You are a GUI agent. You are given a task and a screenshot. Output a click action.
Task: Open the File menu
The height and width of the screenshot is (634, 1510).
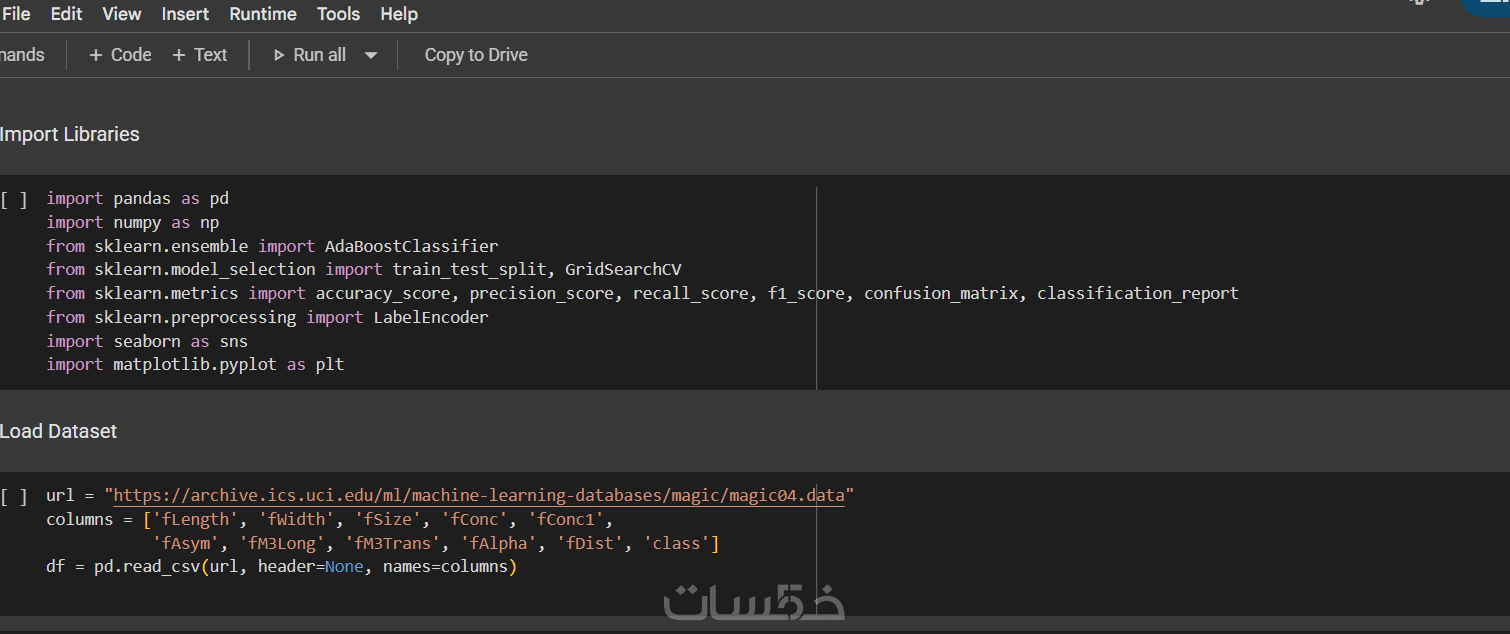pyautogui.click(x=16, y=14)
